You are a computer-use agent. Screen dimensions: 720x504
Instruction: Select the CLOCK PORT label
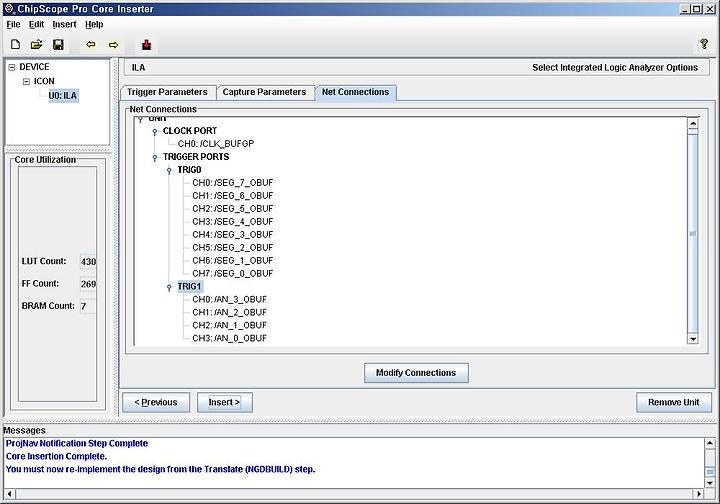pos(190,131)
